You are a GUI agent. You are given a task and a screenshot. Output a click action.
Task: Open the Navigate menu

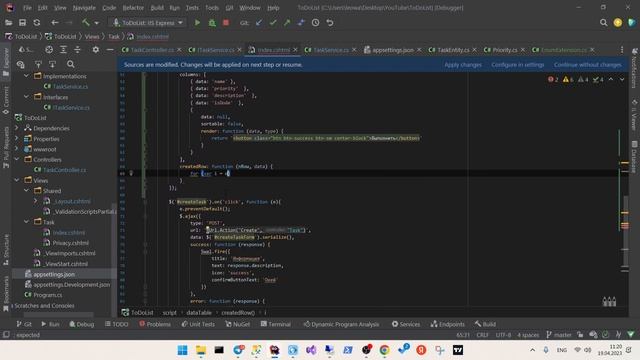[x=84, y=8]
